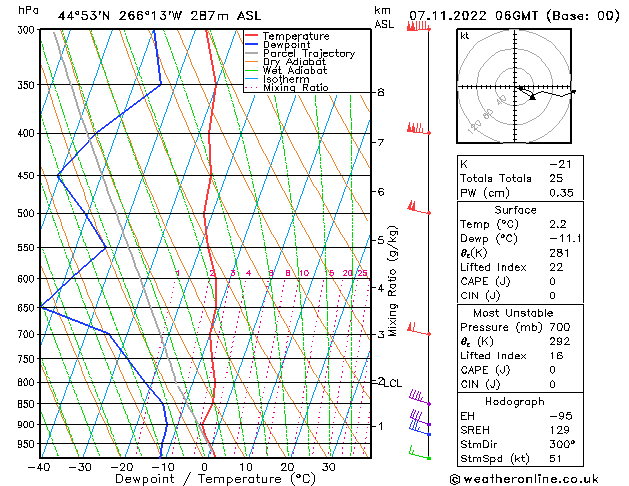Click the PW (cm) value 0.35
629x486 pixels.
[561, 193]
